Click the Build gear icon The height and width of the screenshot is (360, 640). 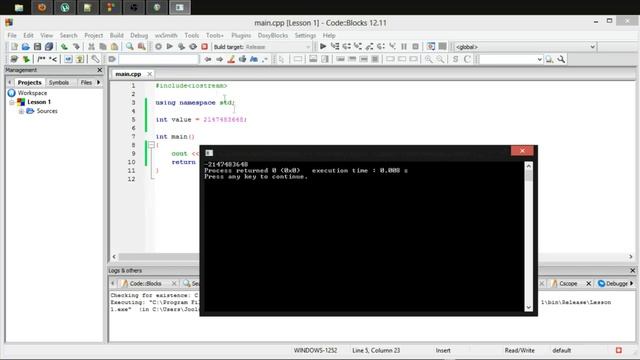[158, 47]
